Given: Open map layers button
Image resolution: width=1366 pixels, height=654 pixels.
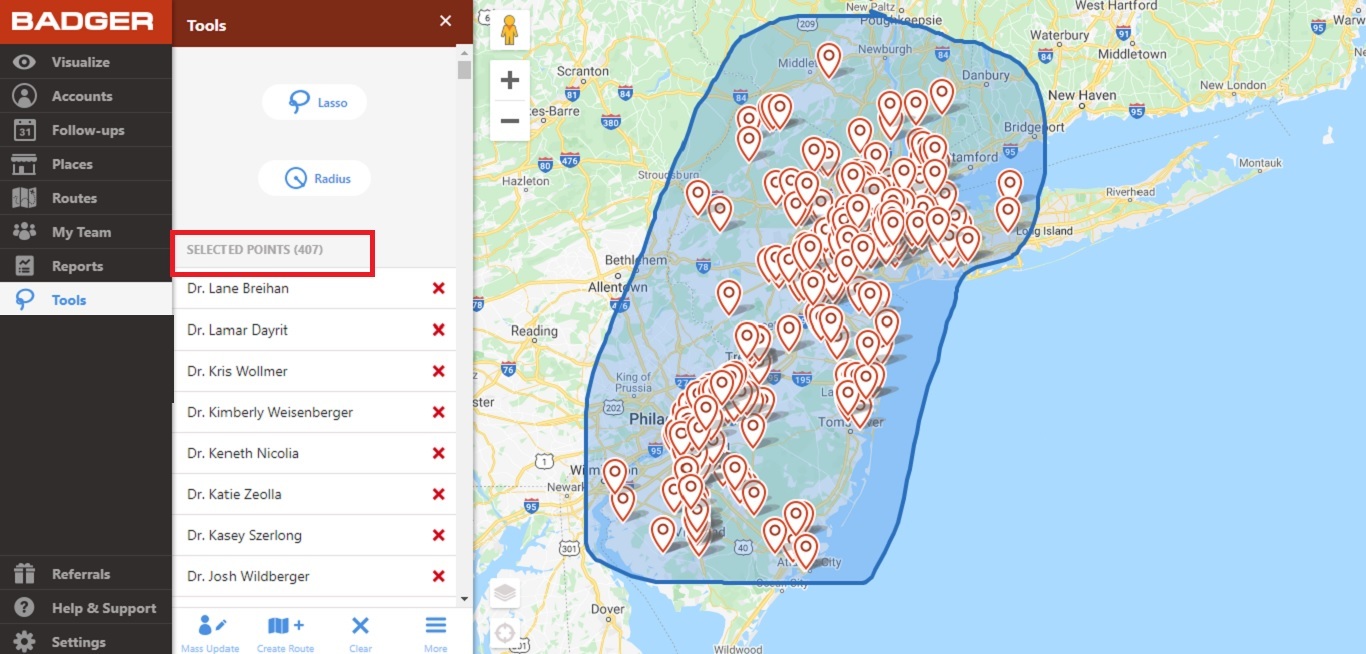Looking at the screenshot, I should pos(505,593).
